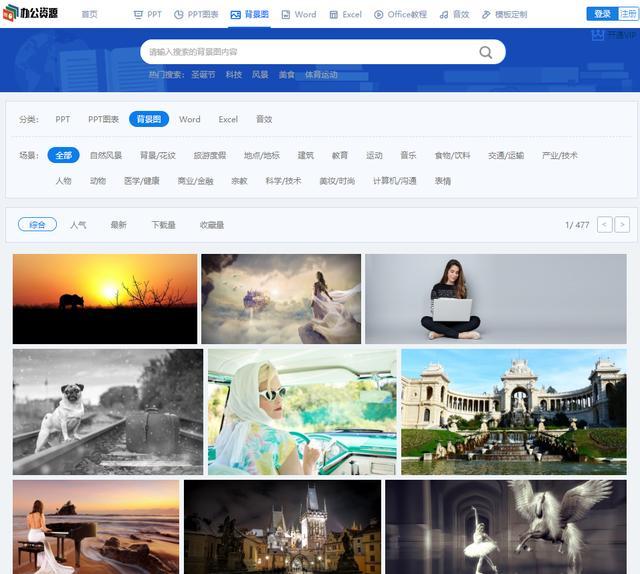Click the 圣诞节 hot search link

click(203, 75)
